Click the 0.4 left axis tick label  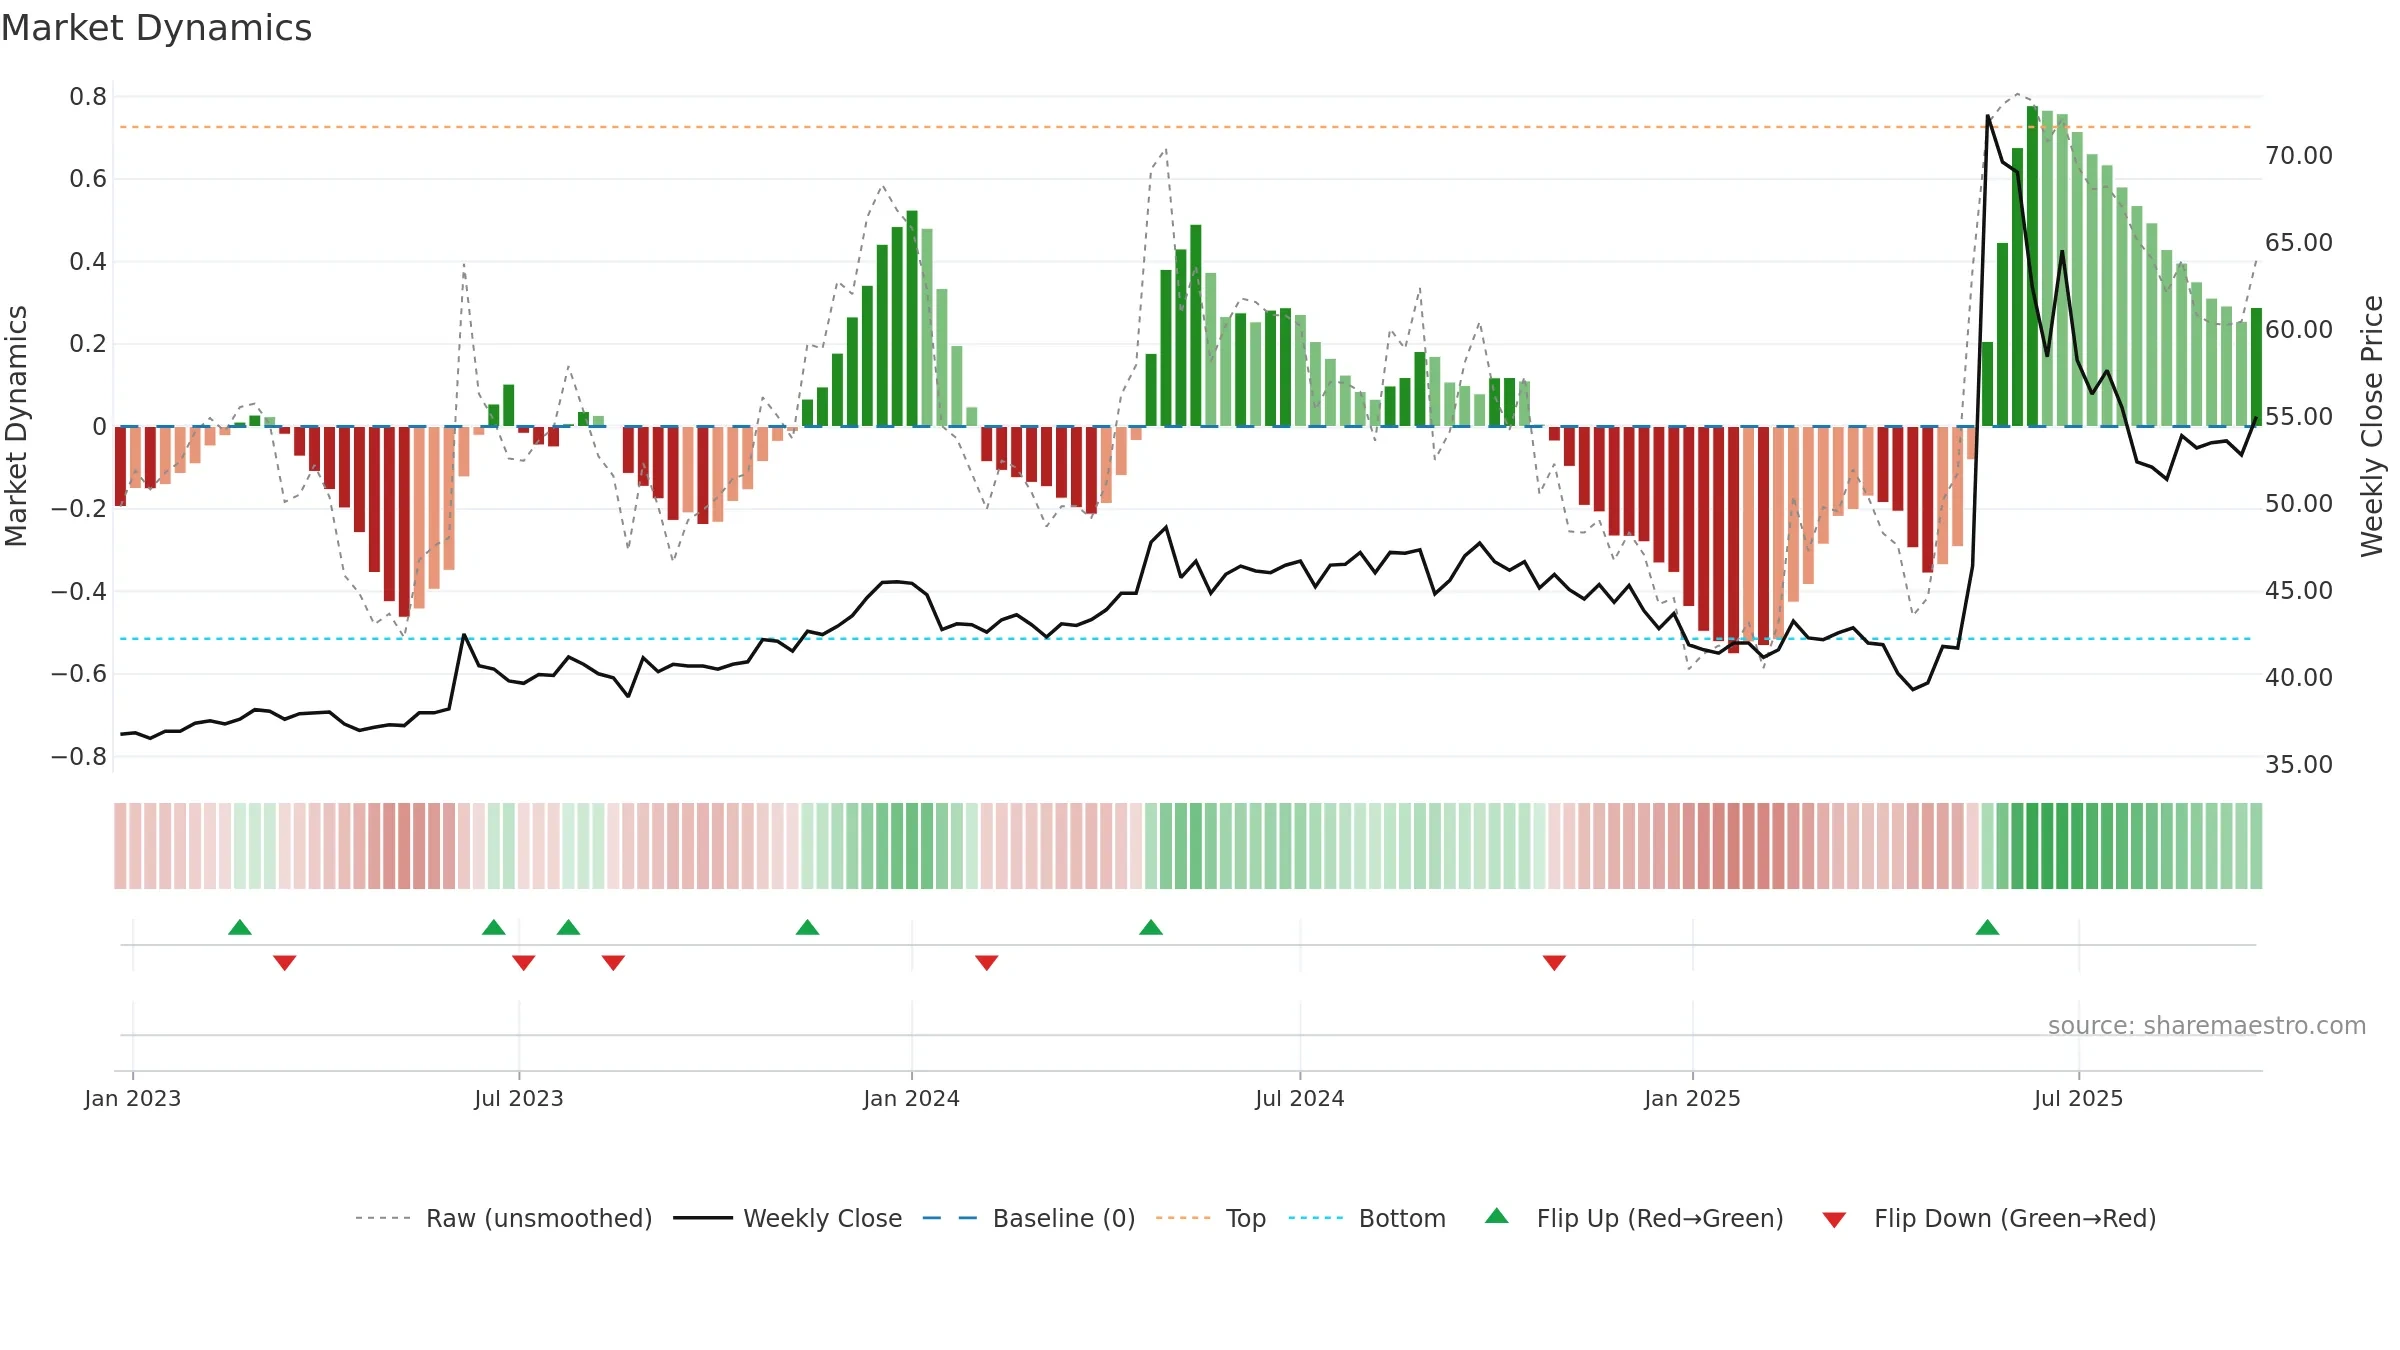coord(88,262)
